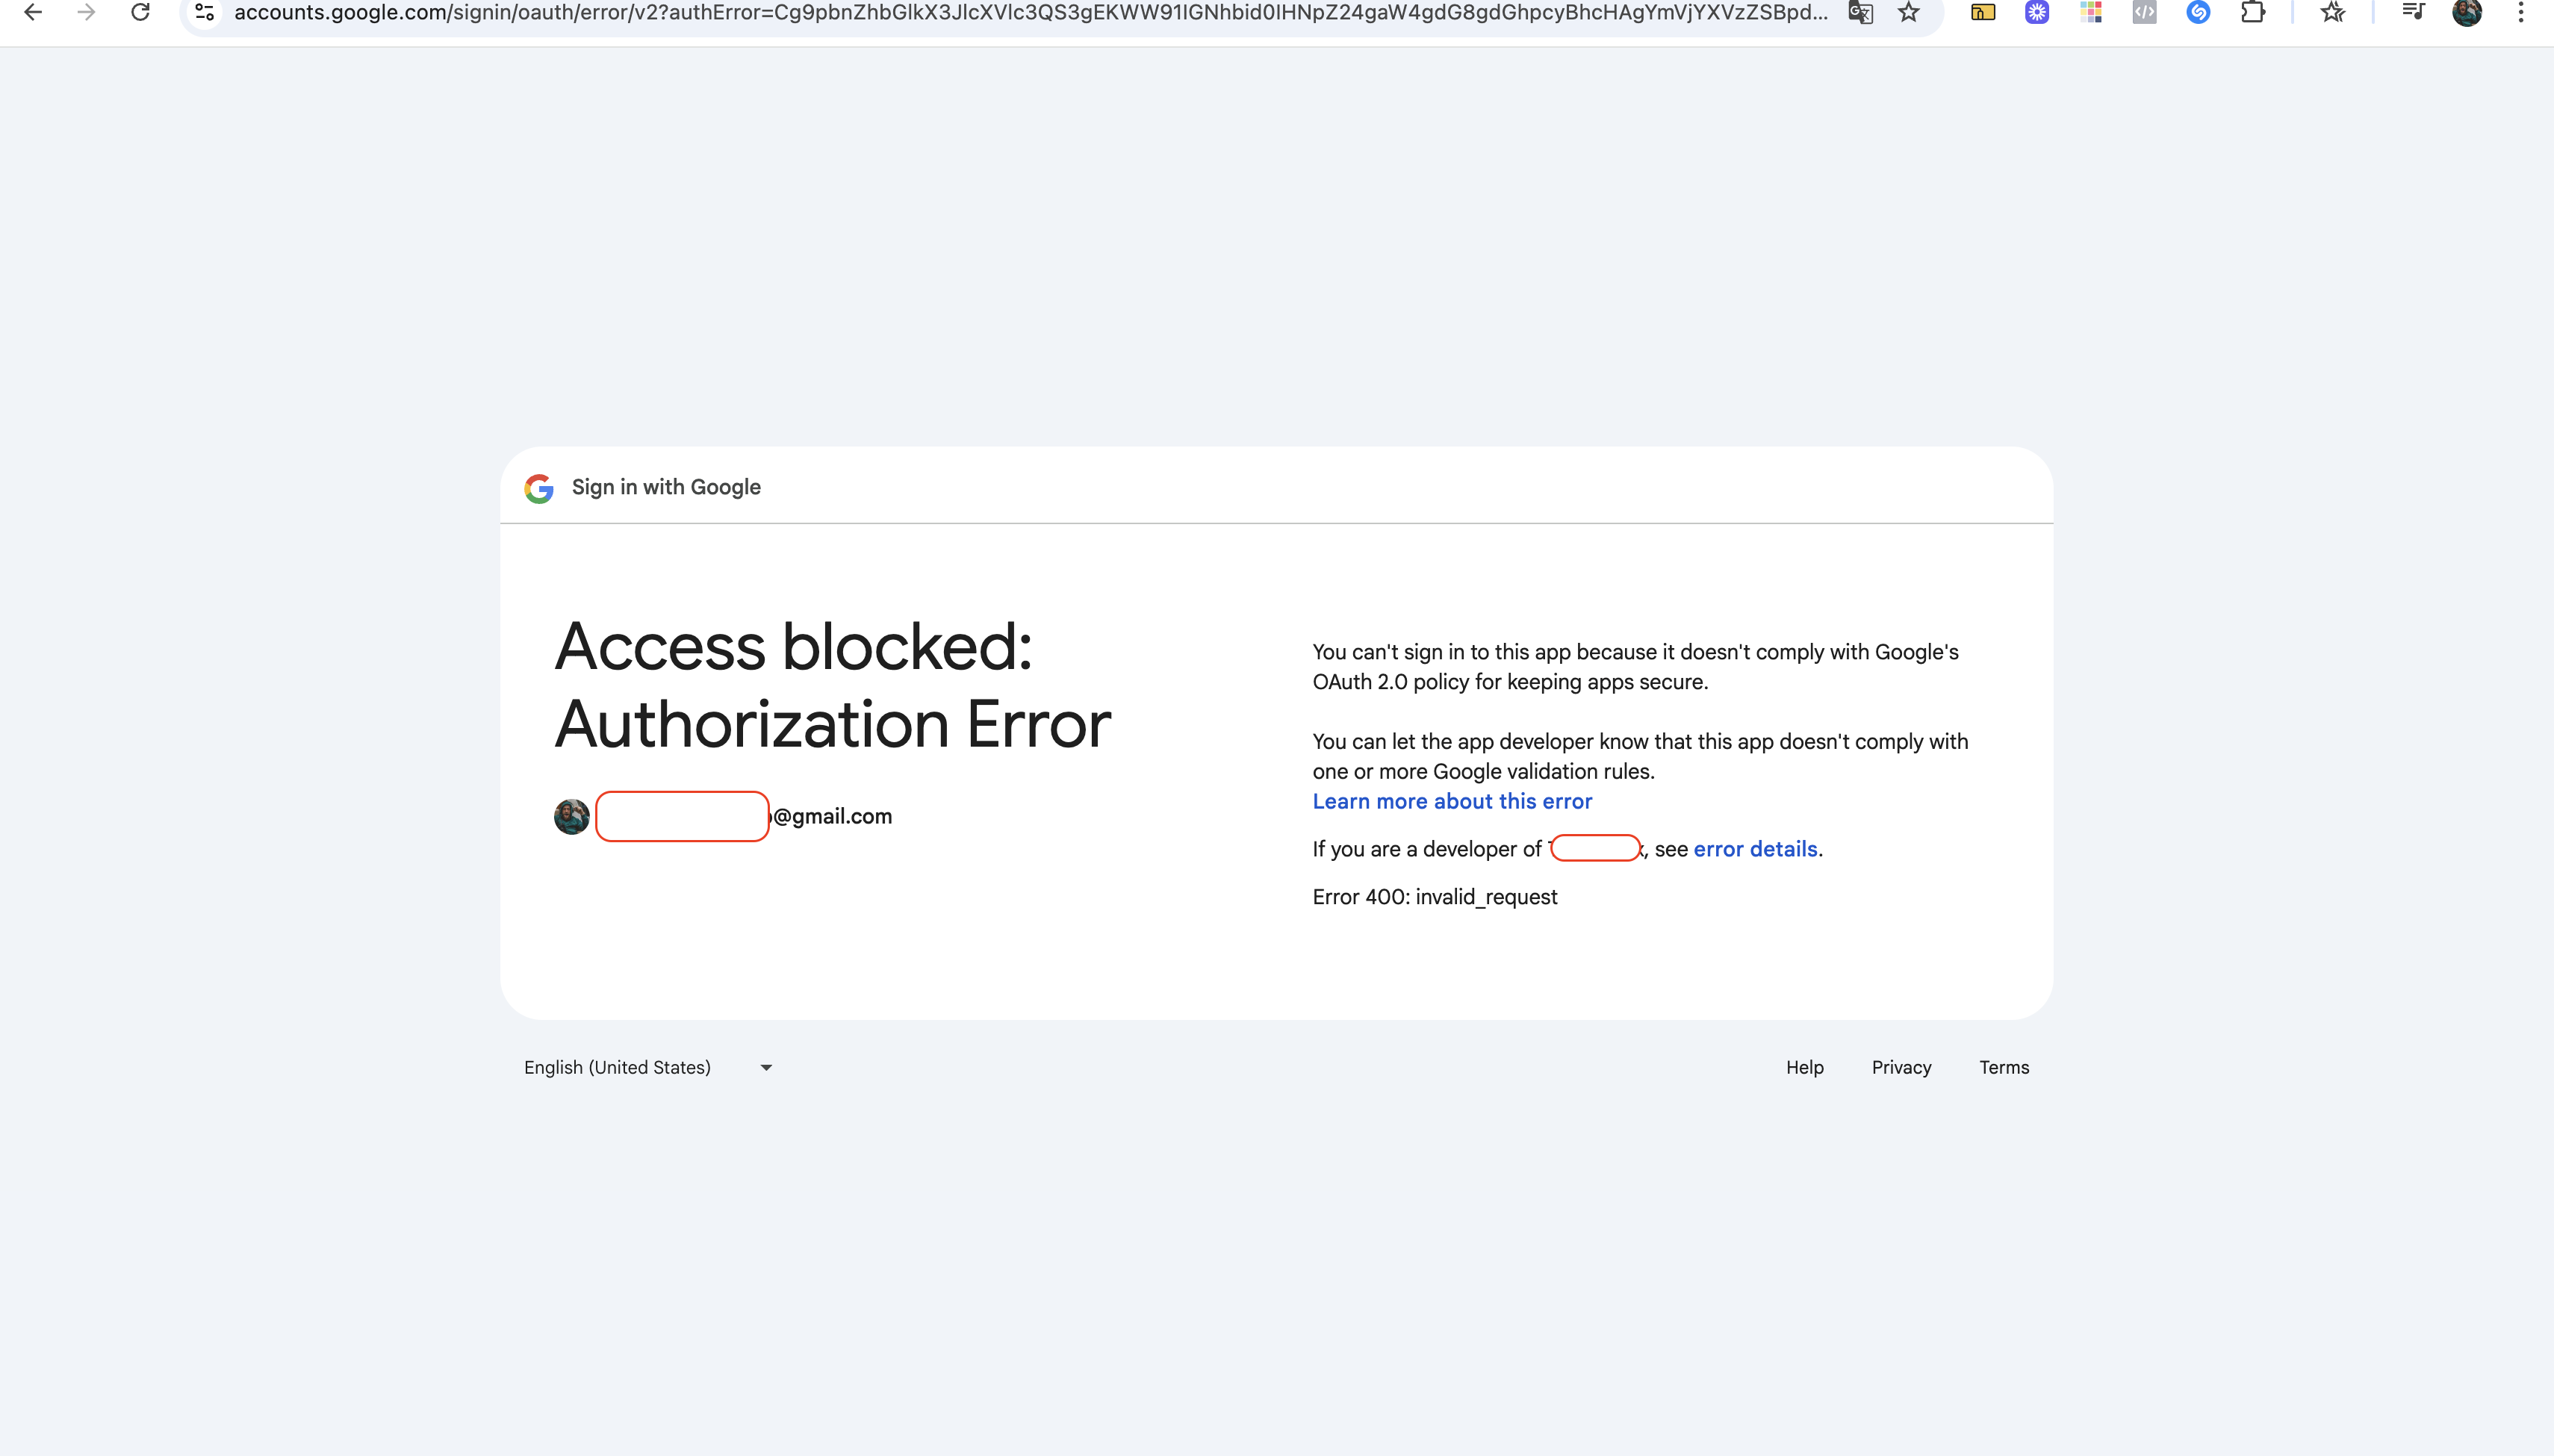The width and height of the screenshot is (2554, 1456).
Task: Open 'Learn more about this error' link
Action: point(1452,801)
